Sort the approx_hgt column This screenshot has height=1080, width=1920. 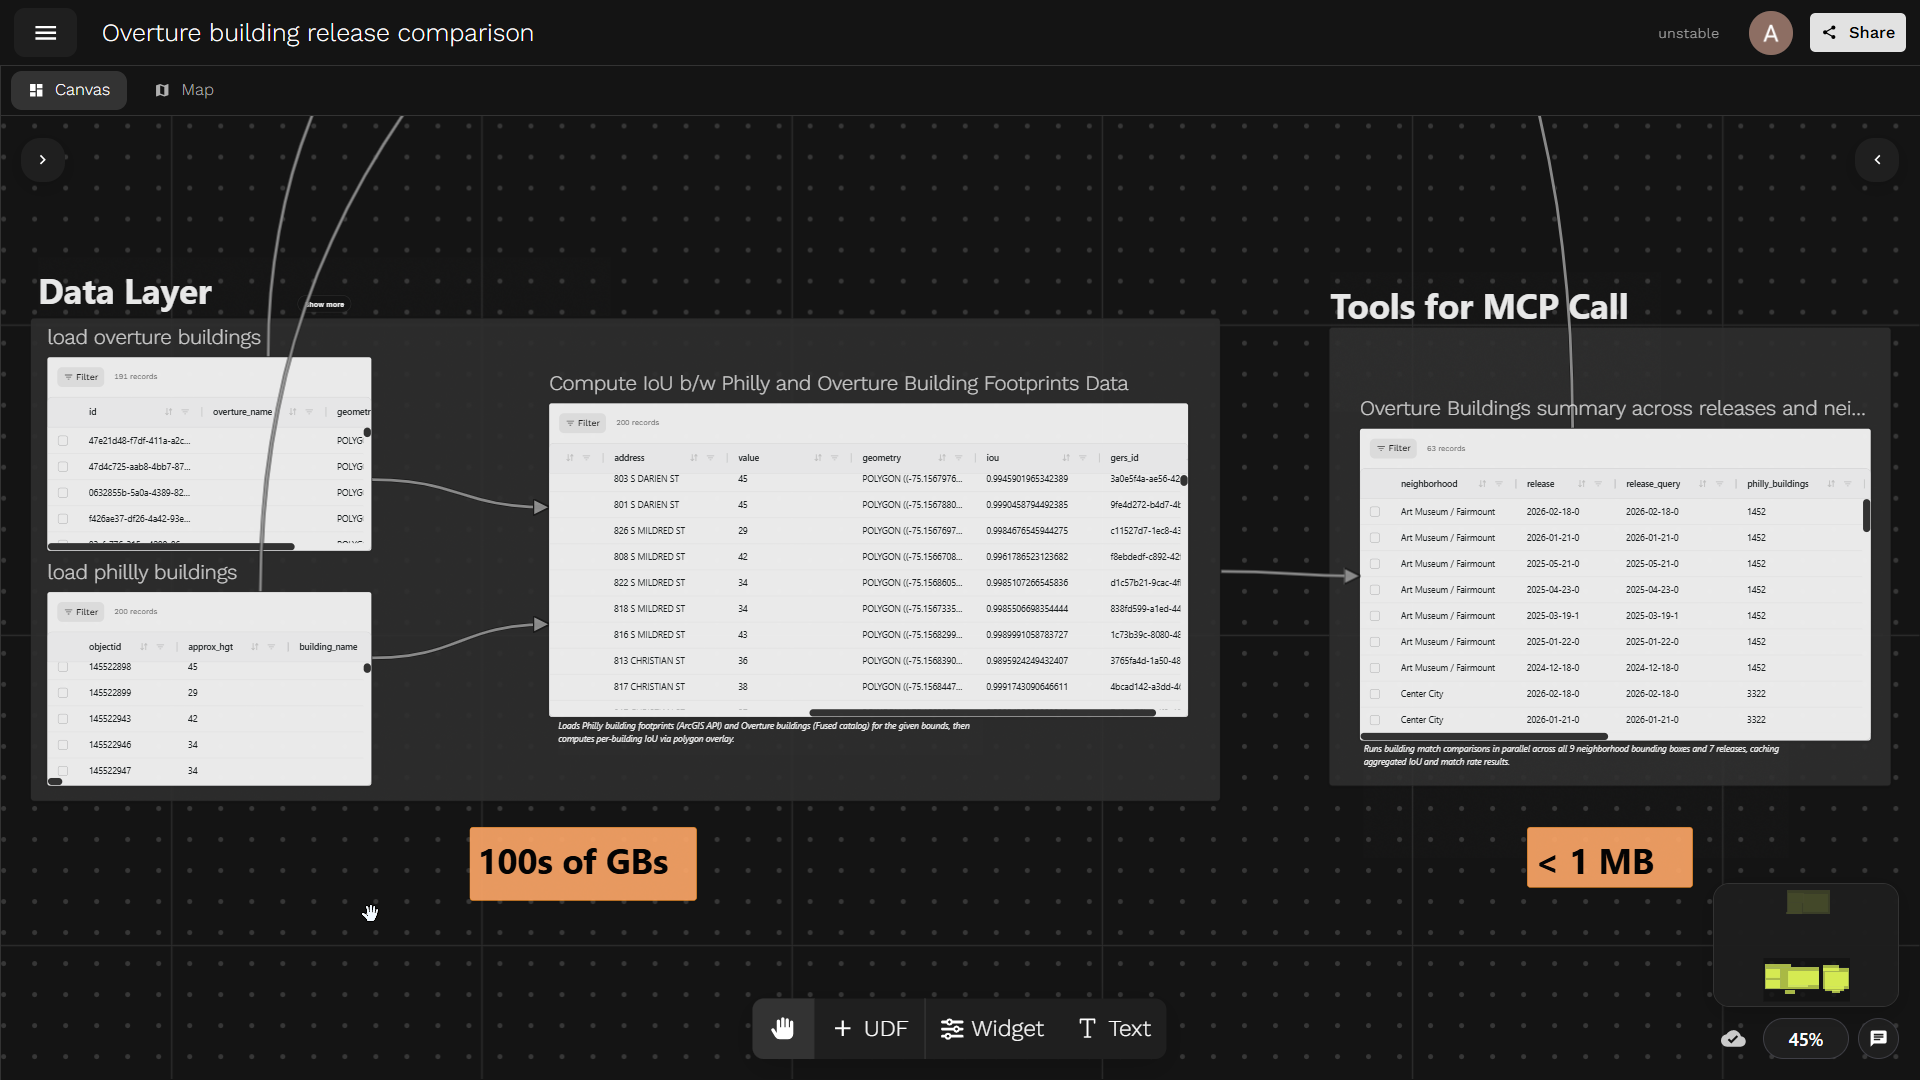pyautogui.click(x=255, y=647)
